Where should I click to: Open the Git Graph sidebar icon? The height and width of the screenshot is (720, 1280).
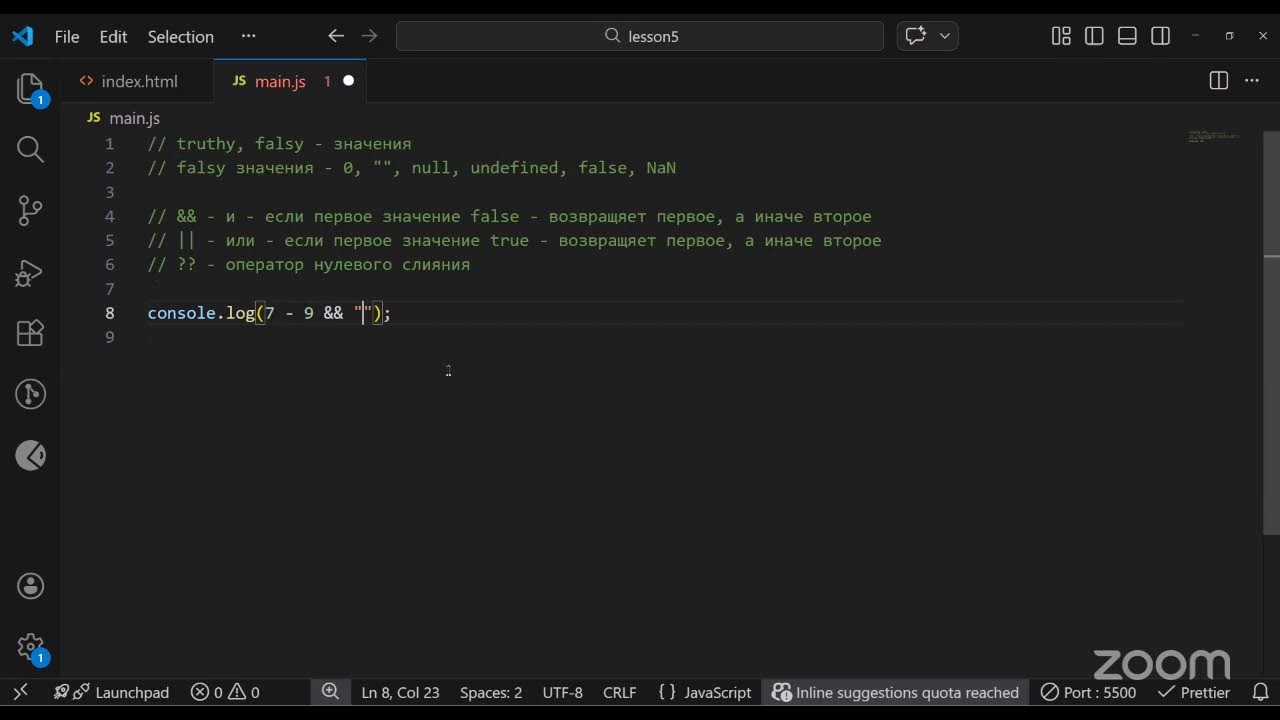coord(30,394)
